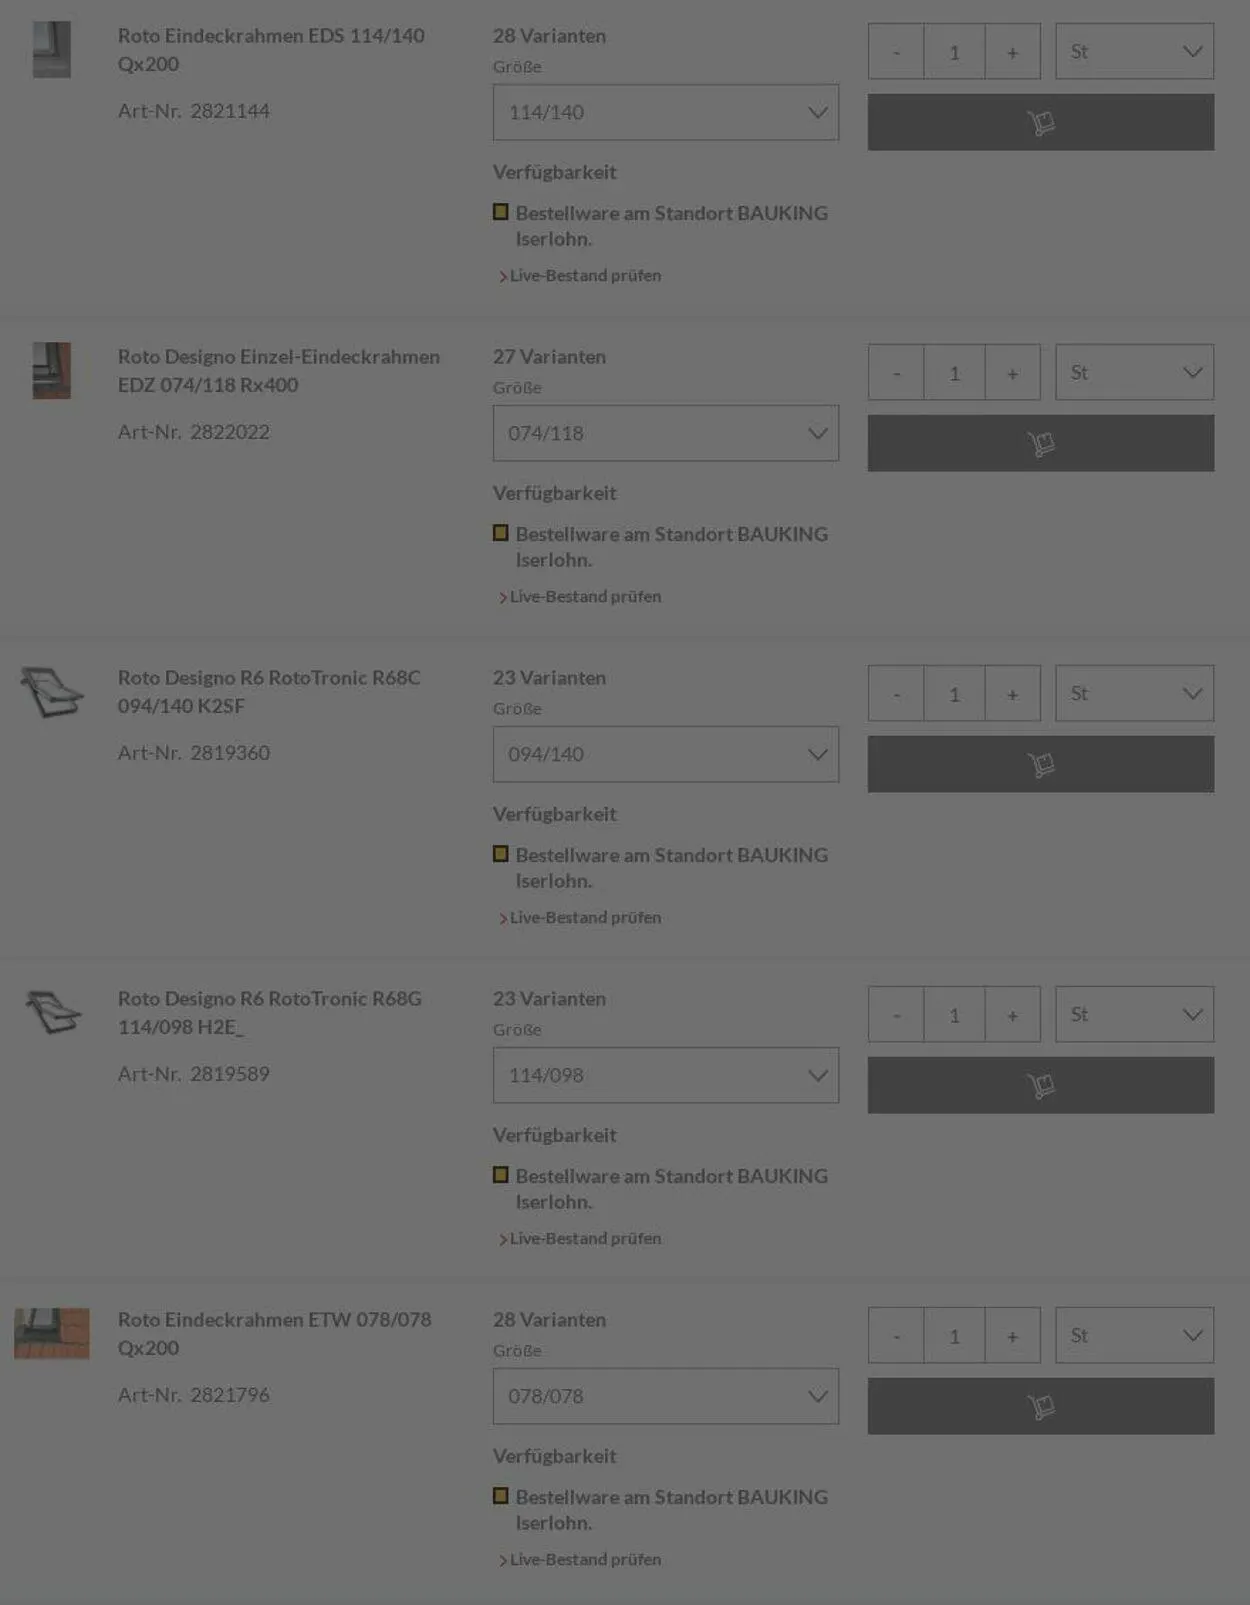Add Roto Designo Einzel-Eindeckrahmen EDZ to cart

coord(1040,443)
